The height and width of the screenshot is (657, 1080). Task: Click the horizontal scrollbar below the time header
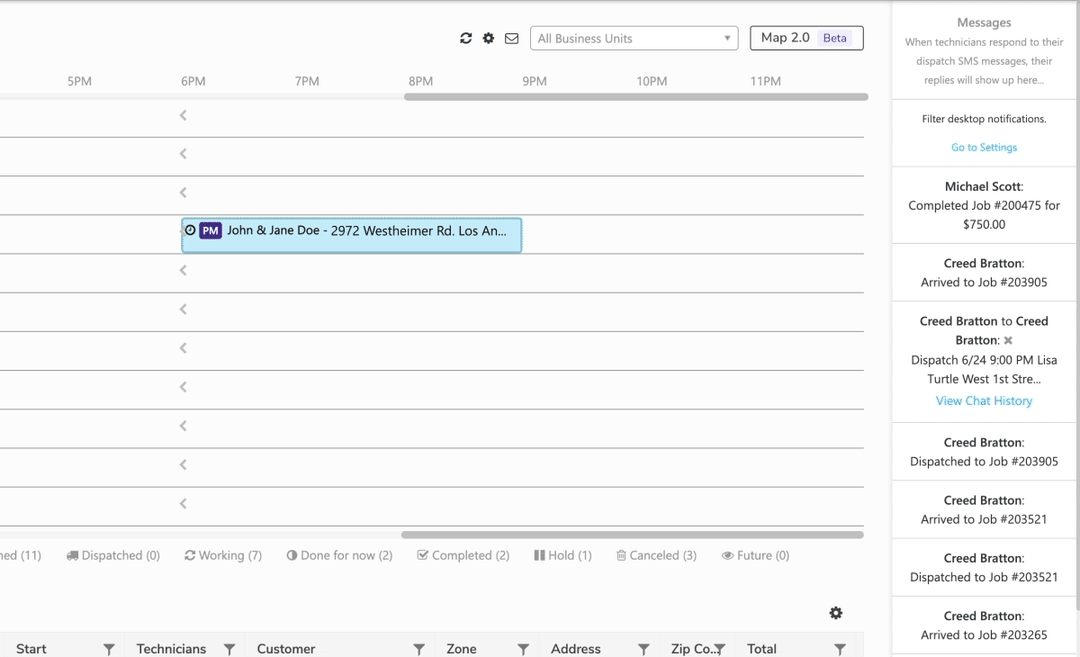(x=636, y=97)
